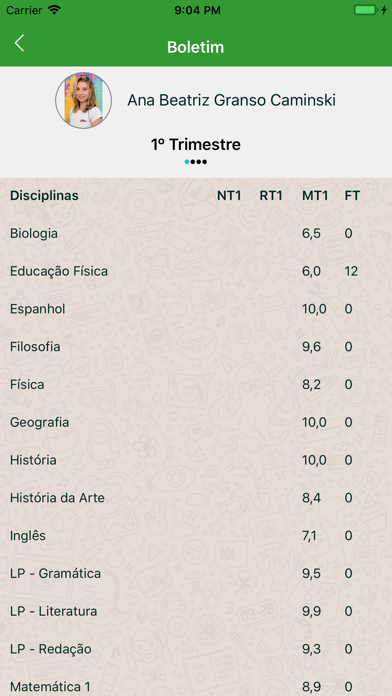Open the Educação Física discipline row
This screenshot has height=696, width=392.
tap(196, 271)
